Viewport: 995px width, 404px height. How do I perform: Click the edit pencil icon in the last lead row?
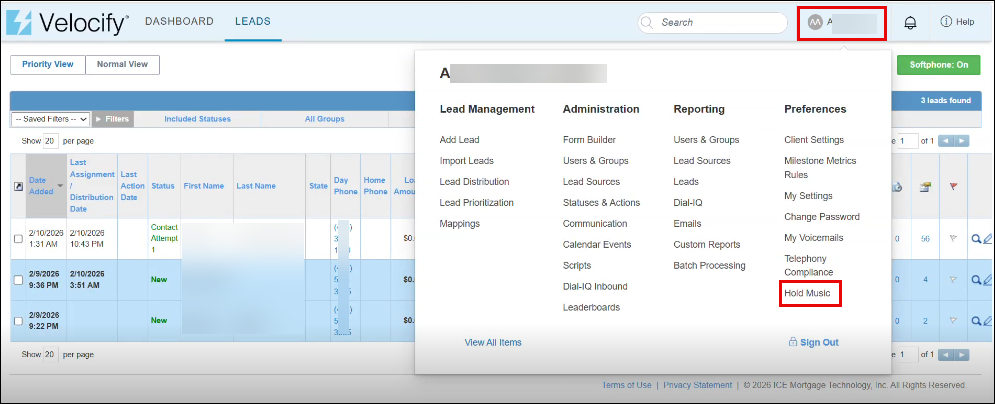987,320
